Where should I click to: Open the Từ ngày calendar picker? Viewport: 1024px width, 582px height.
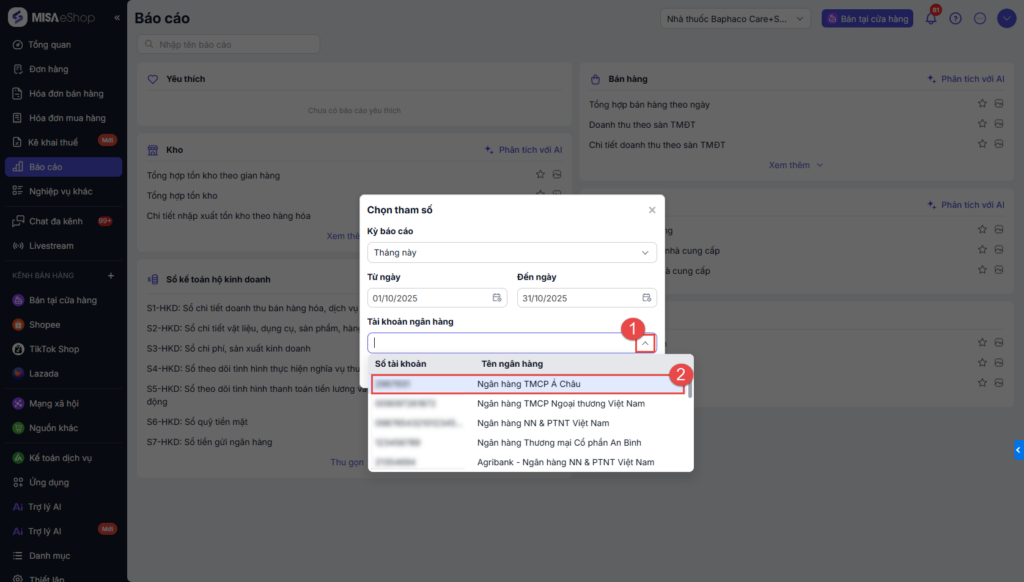tap(497, 298)
